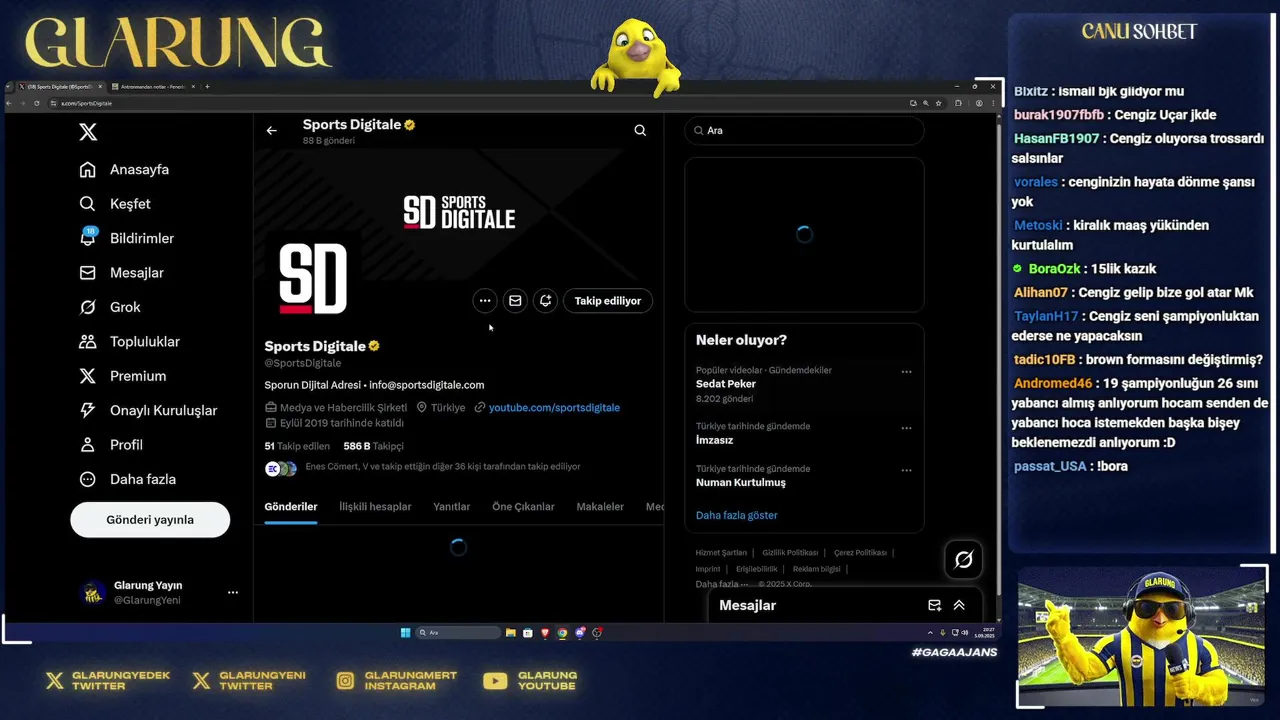This screenshot has width=1280, height=720.
Task: Click the Ara search field on X
Action: point(804,130)
